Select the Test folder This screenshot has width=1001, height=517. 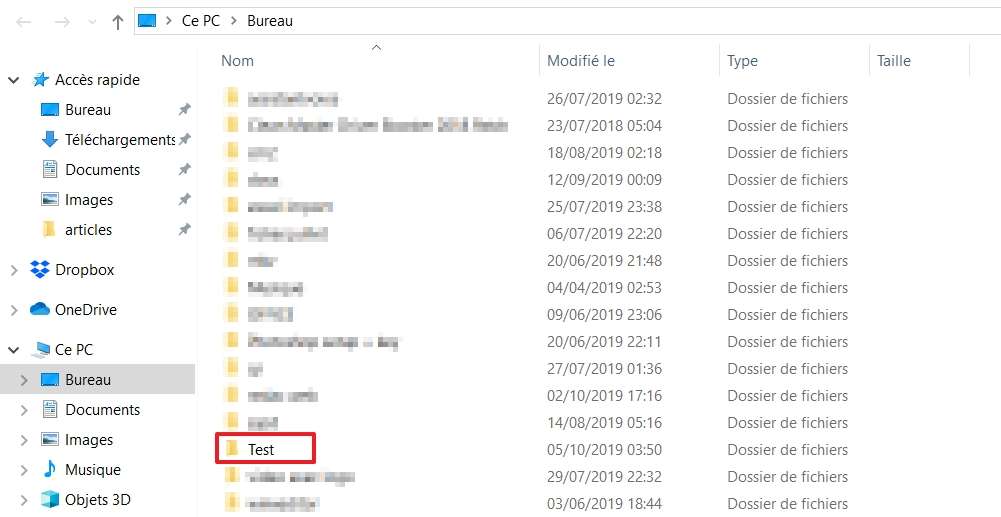(261, 449)
